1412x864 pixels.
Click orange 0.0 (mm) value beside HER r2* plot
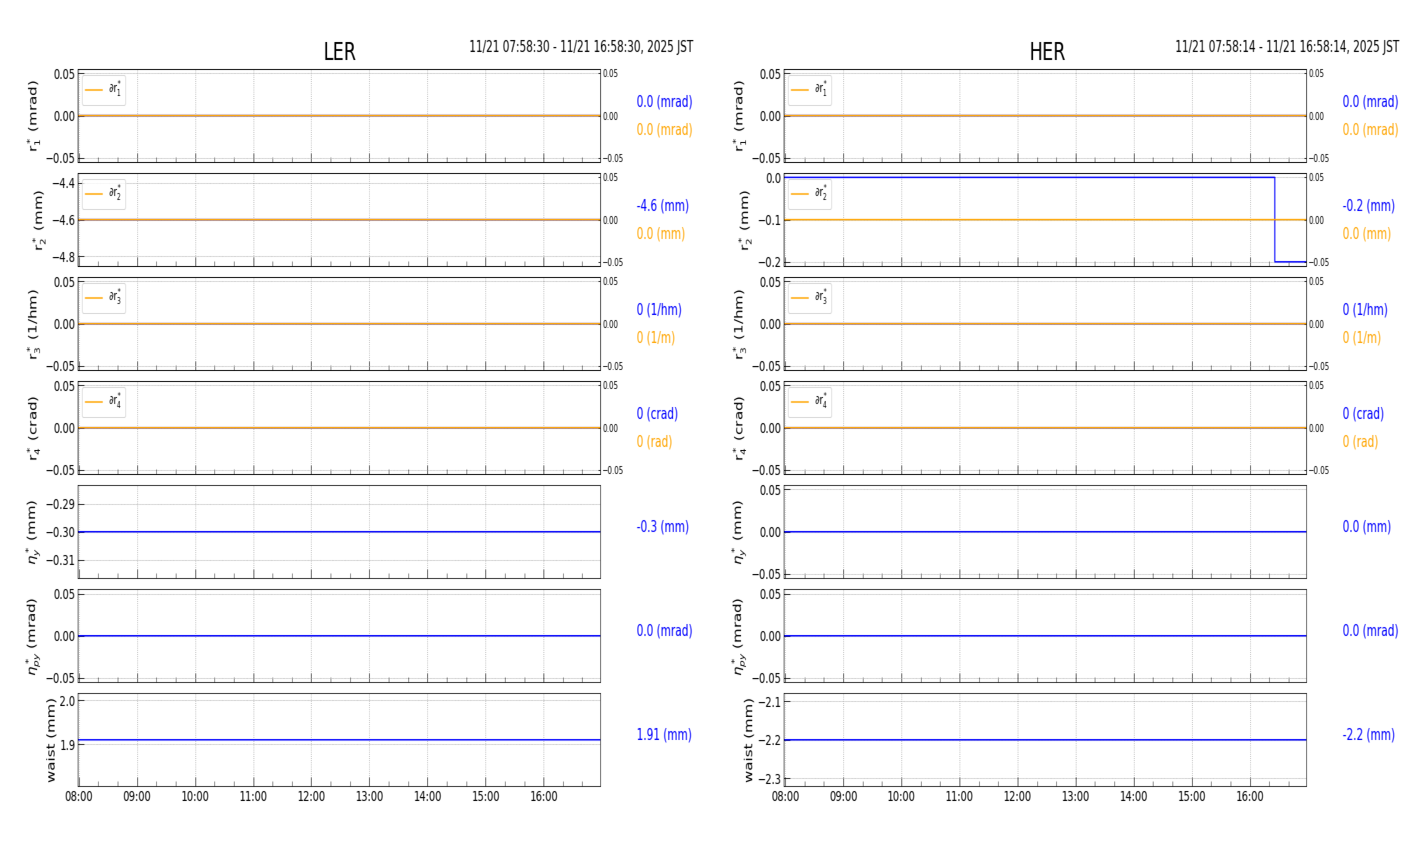[1367, 234]
